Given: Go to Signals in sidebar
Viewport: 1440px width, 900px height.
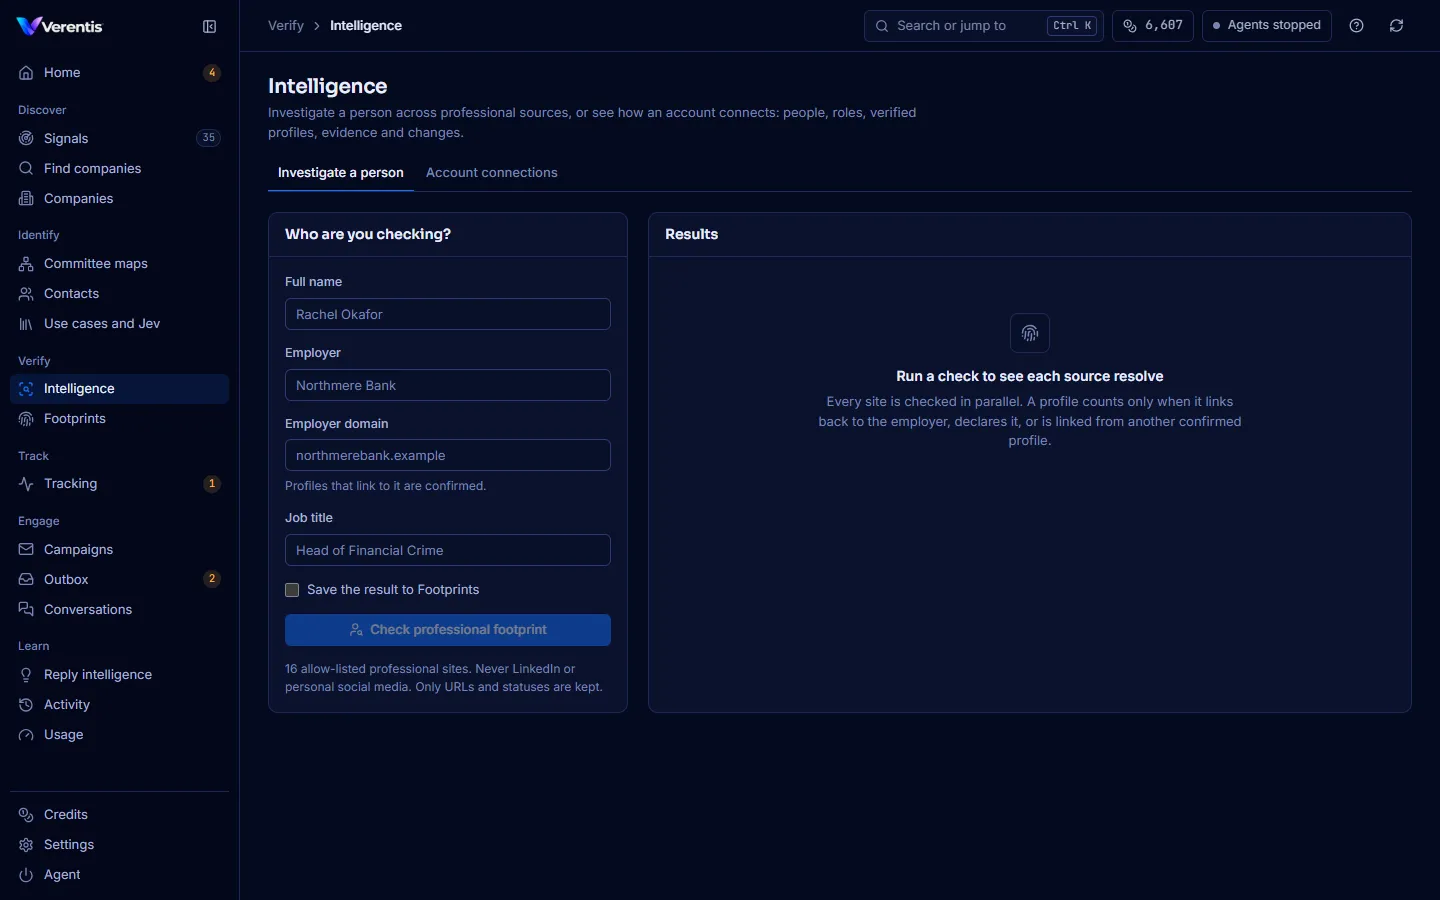Looking at the screenshot, I should 119,138.
